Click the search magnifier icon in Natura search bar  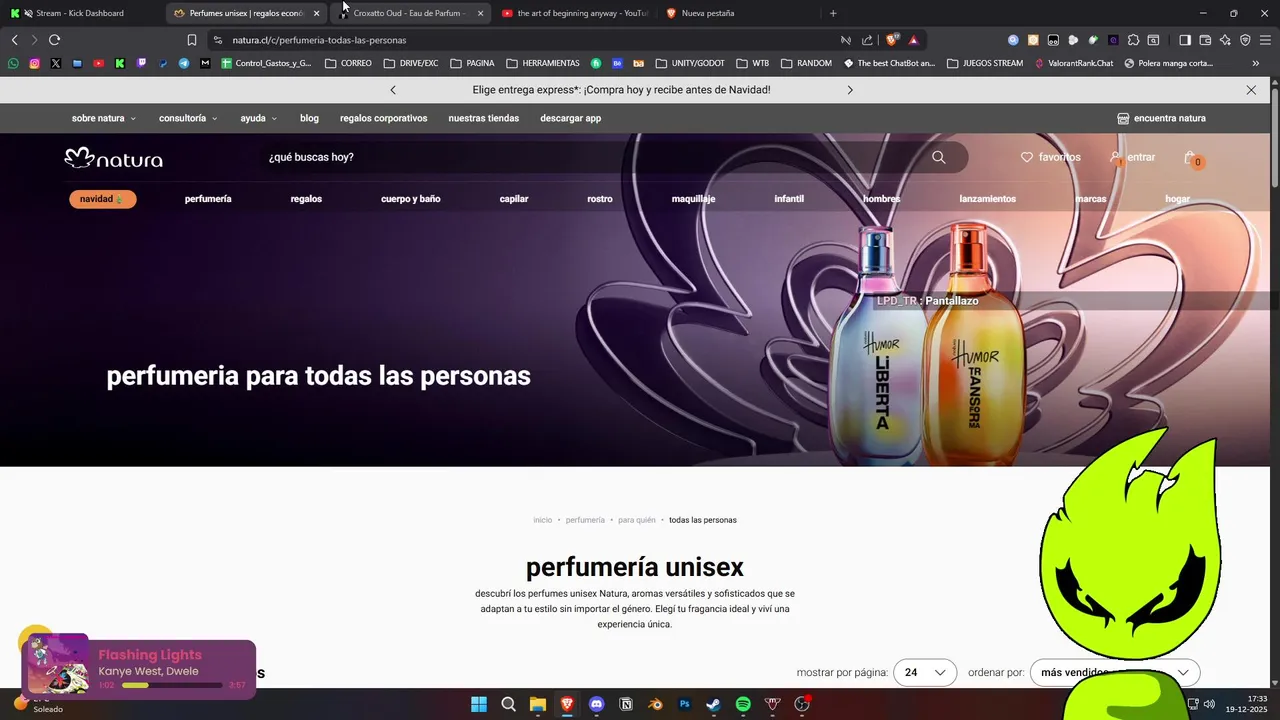[938, 157]
